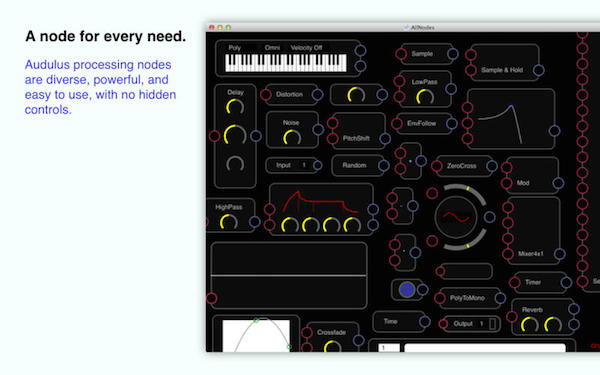Click the Distortion node output port
Screen dimensions: 600x375
click(x=317, y=95)
